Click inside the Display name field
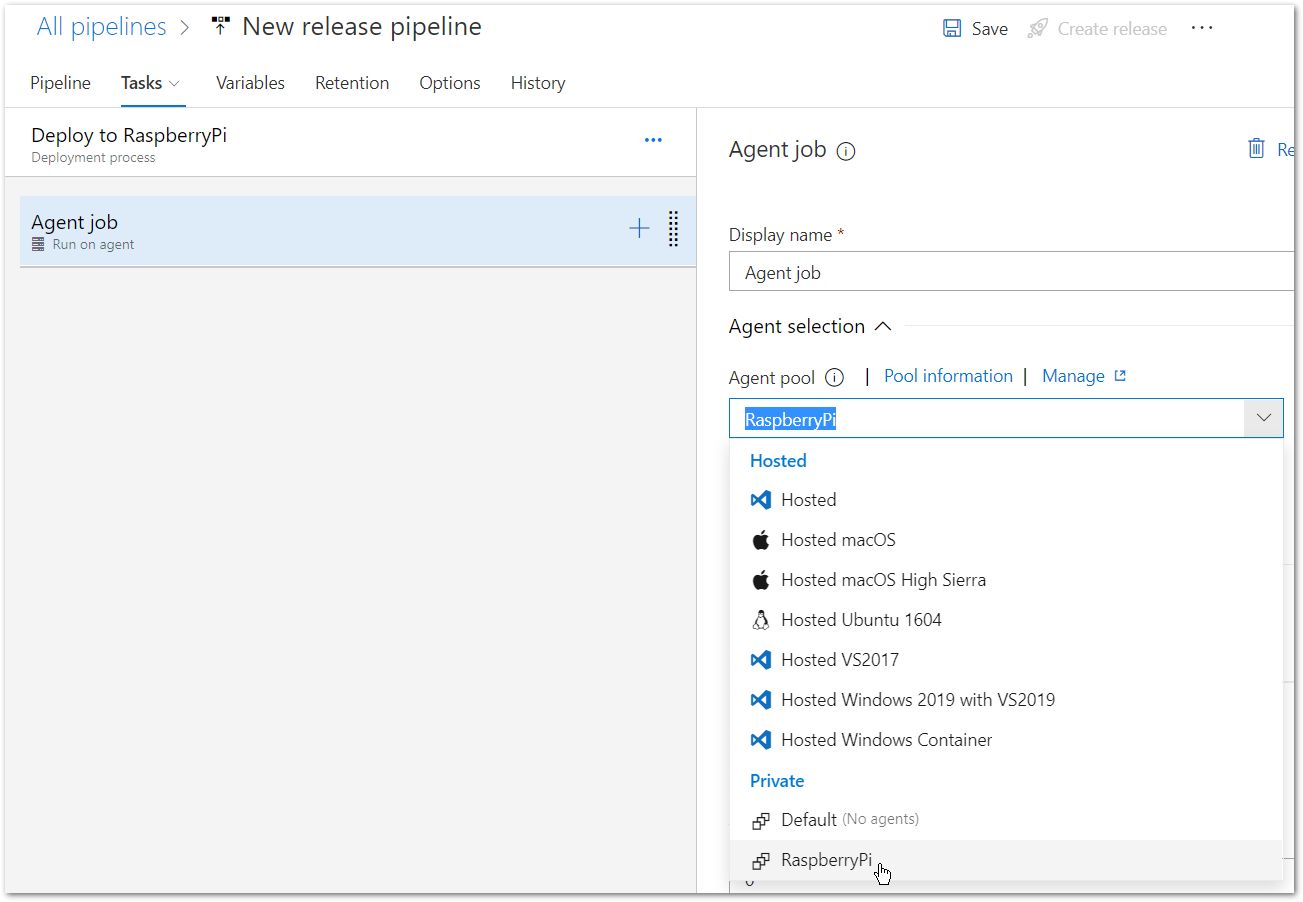The height and width of the screenshot is (902, 1303). (1000, 271)
